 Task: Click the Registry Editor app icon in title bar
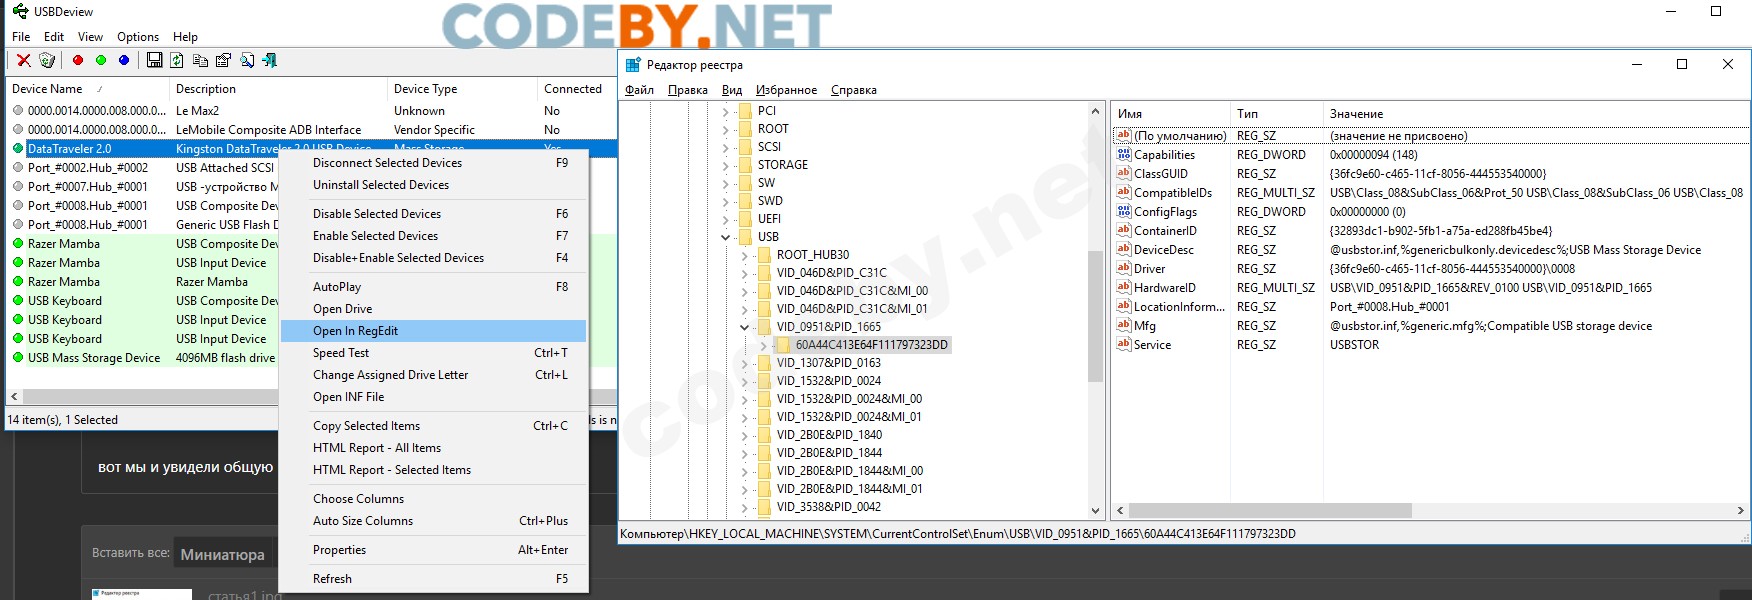click(x=633, y=65)
